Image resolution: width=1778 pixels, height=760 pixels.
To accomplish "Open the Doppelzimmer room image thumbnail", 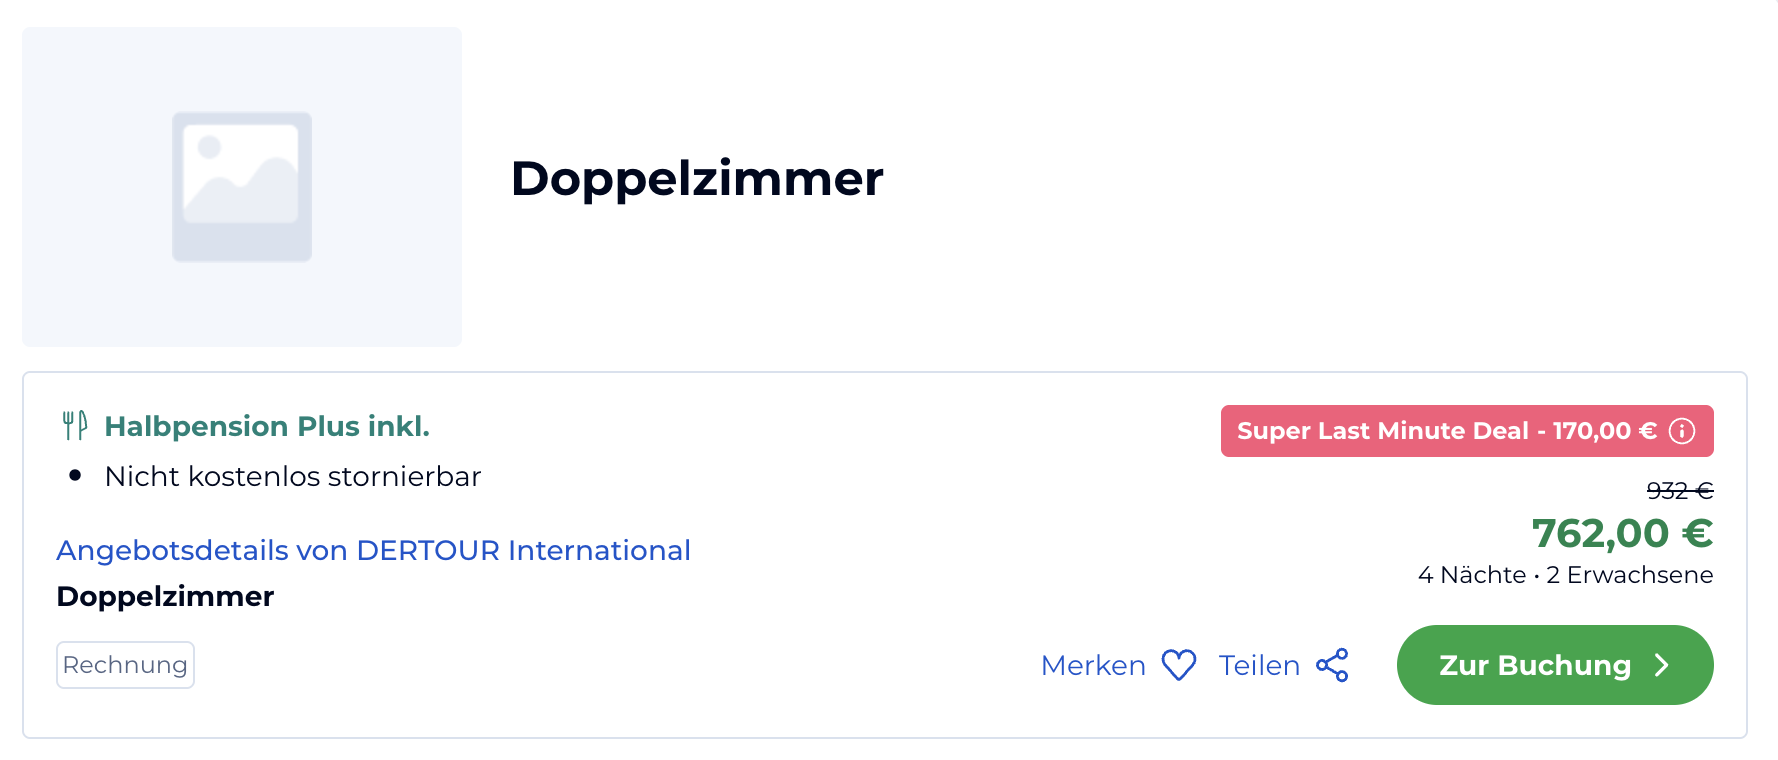I will 242,187.
